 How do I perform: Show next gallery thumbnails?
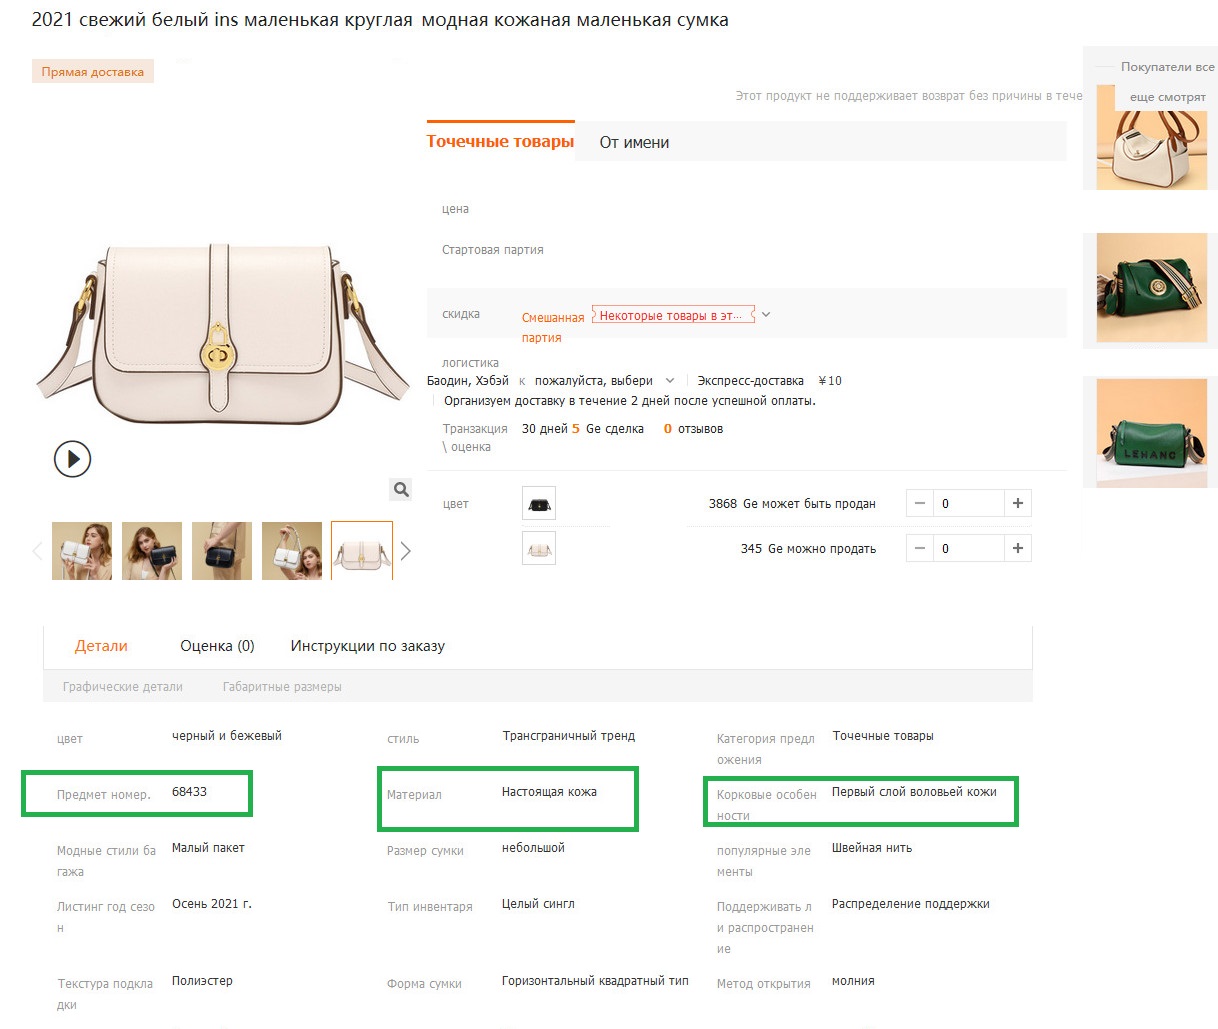click(x=405, y=551)
